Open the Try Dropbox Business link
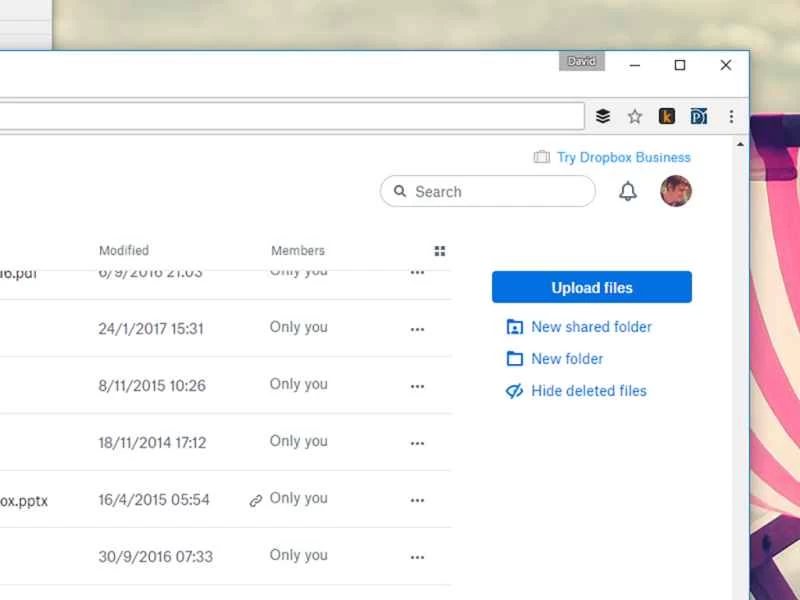 click(x=622, y=157)
